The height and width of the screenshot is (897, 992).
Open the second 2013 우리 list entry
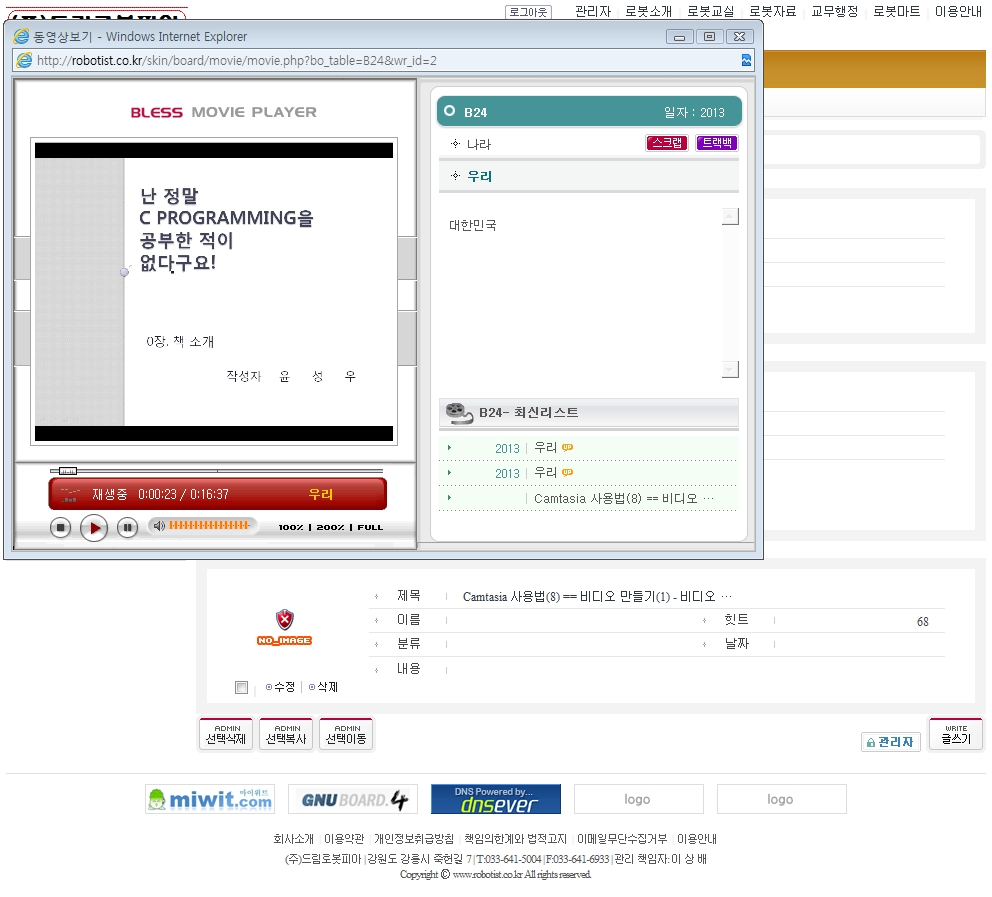point(545,473)
